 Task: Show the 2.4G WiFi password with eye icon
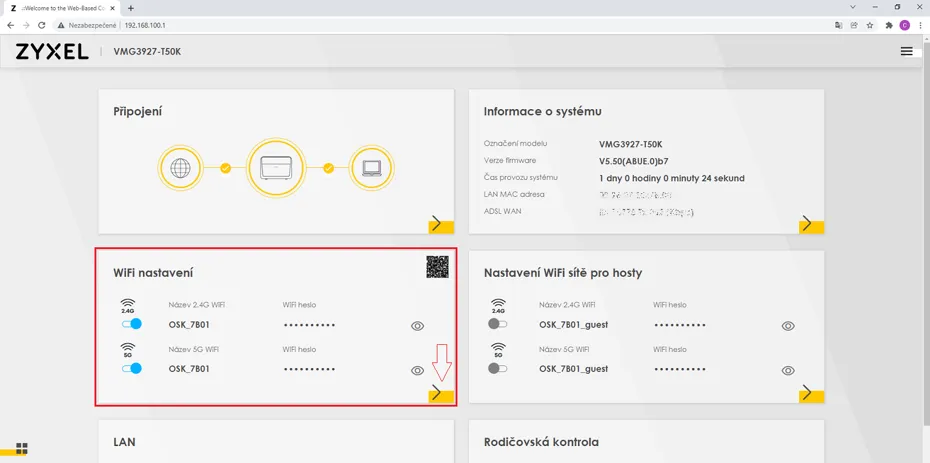[418, 326]
